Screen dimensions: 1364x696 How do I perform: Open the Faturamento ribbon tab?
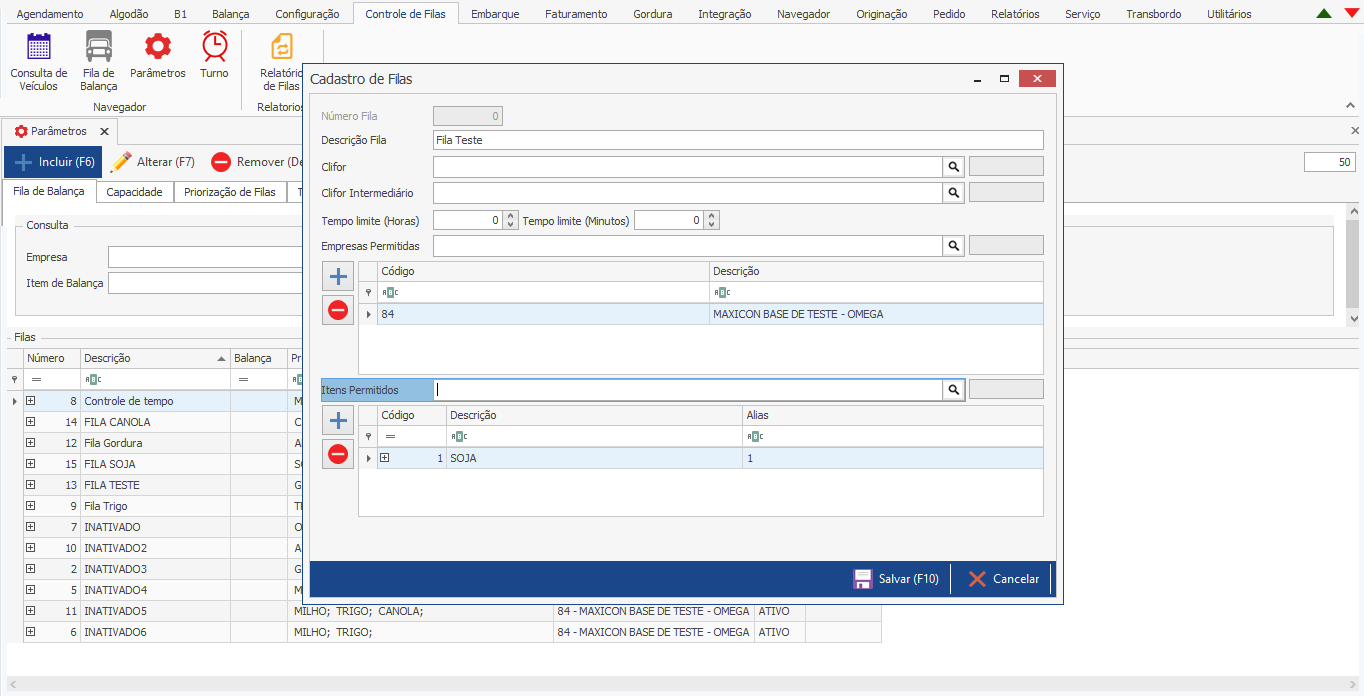[576, 14]
